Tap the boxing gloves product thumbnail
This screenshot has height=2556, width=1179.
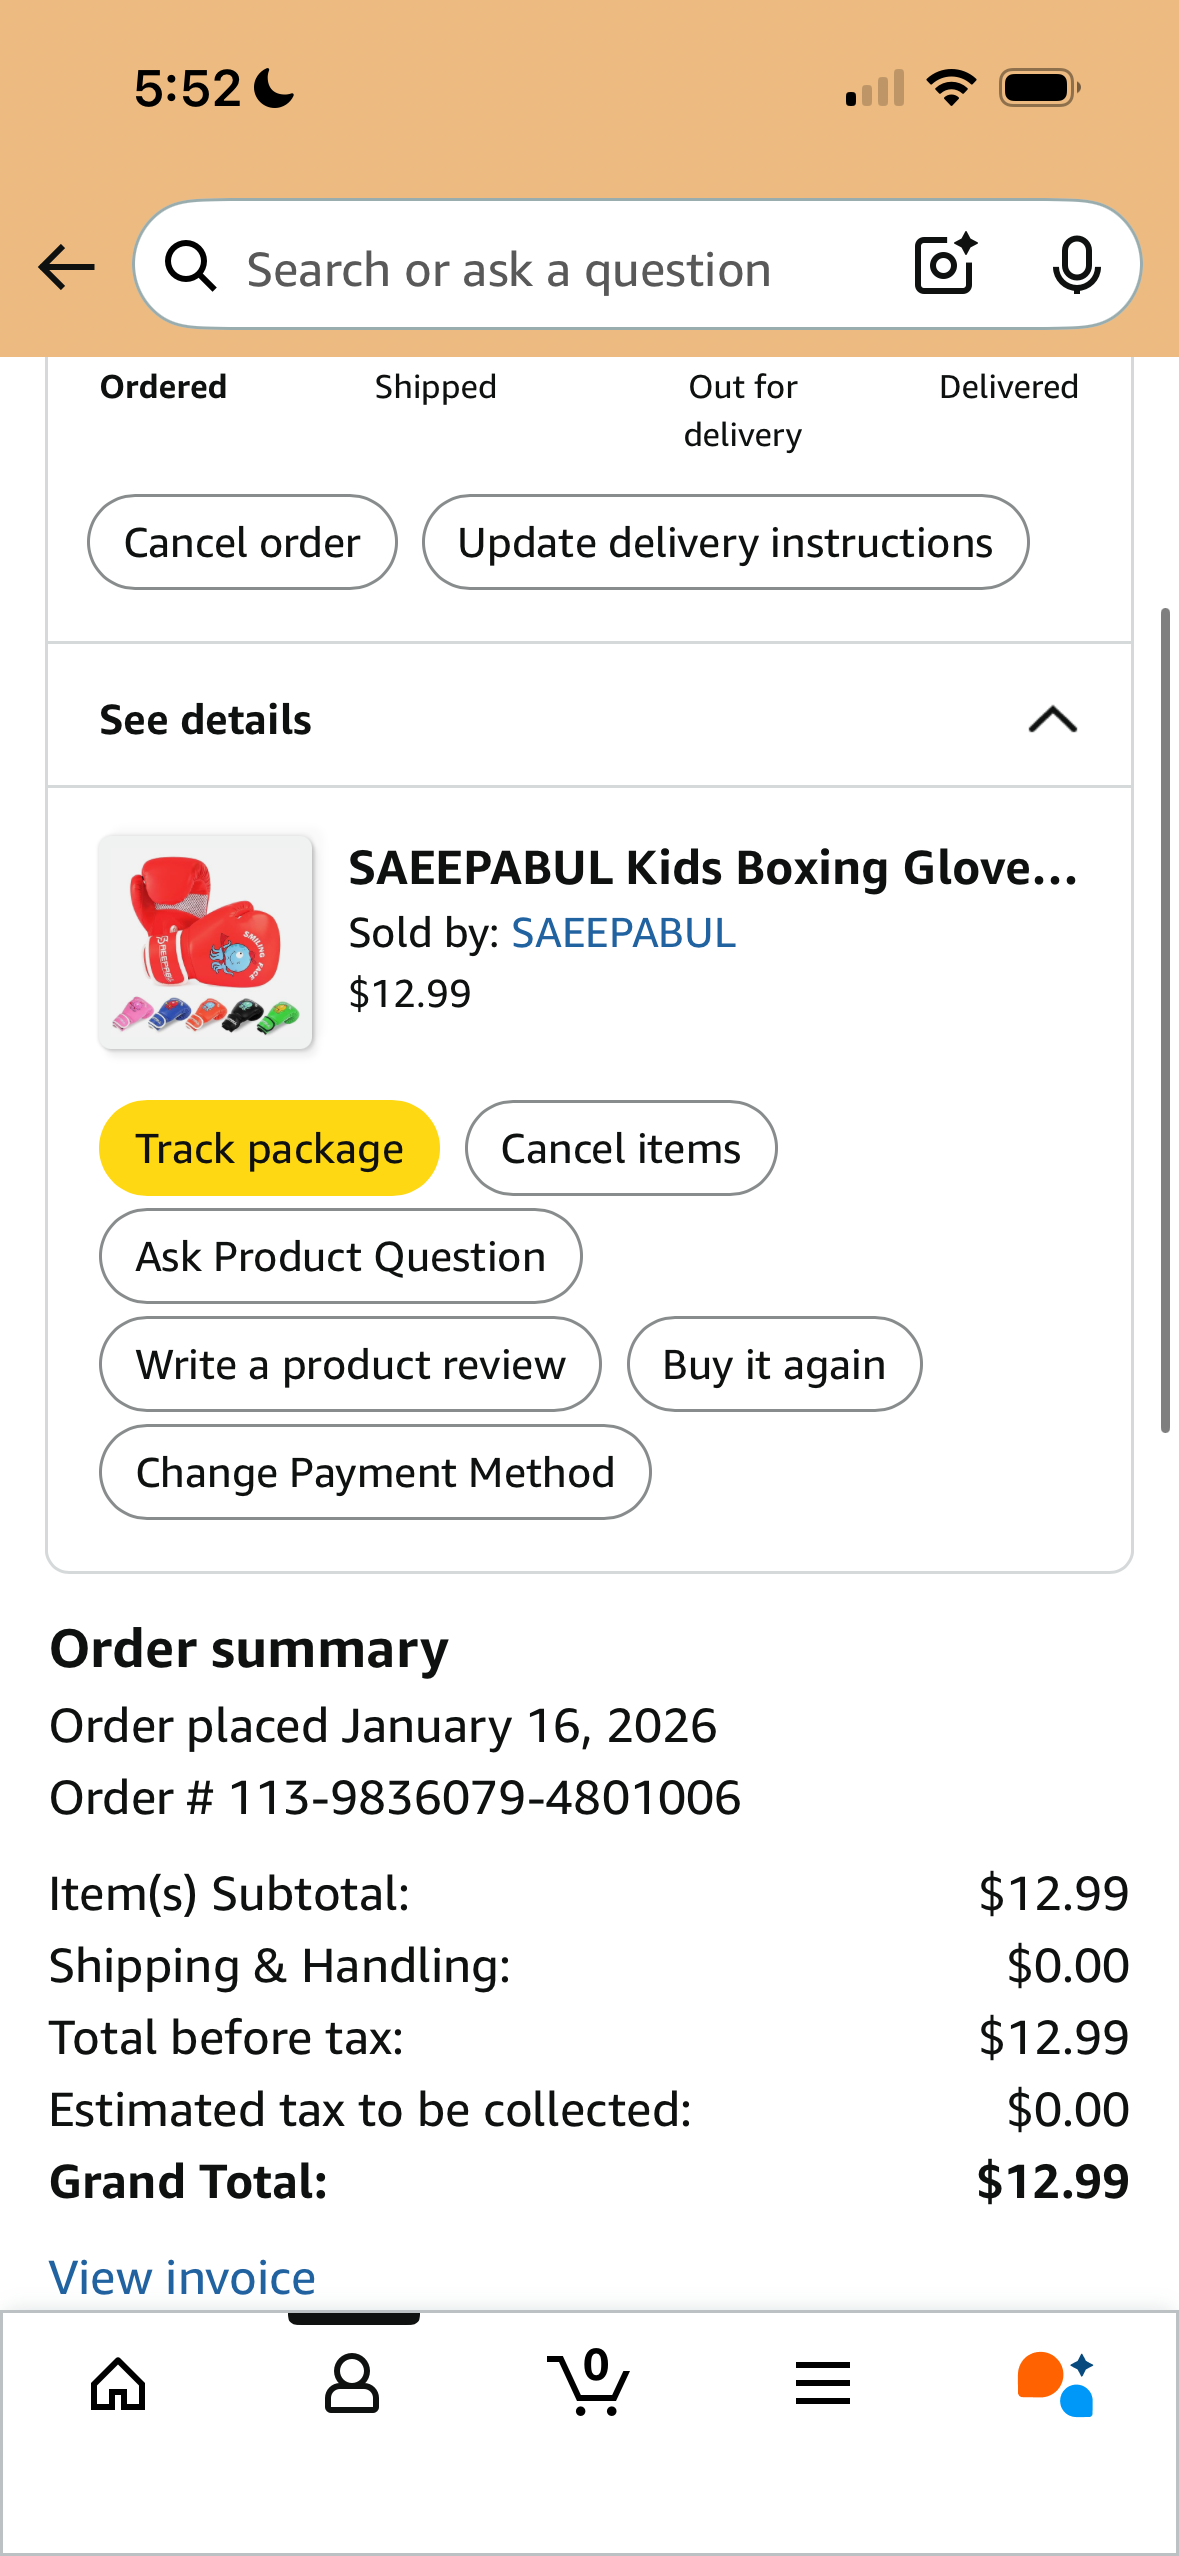(x=206, y=942)
